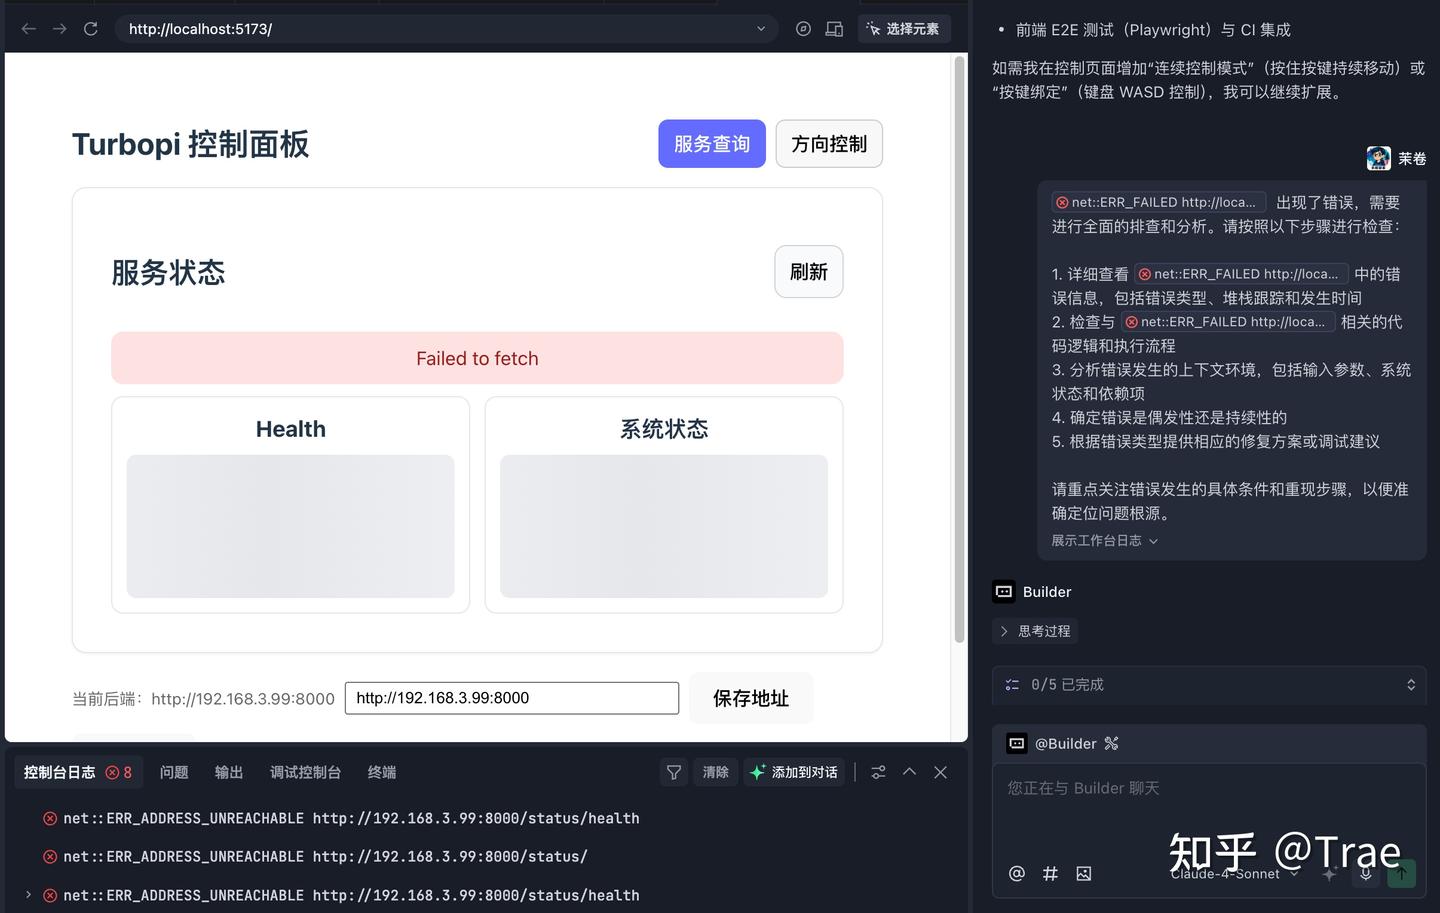
Task: Collapse the console log panel
Action: 909,772
